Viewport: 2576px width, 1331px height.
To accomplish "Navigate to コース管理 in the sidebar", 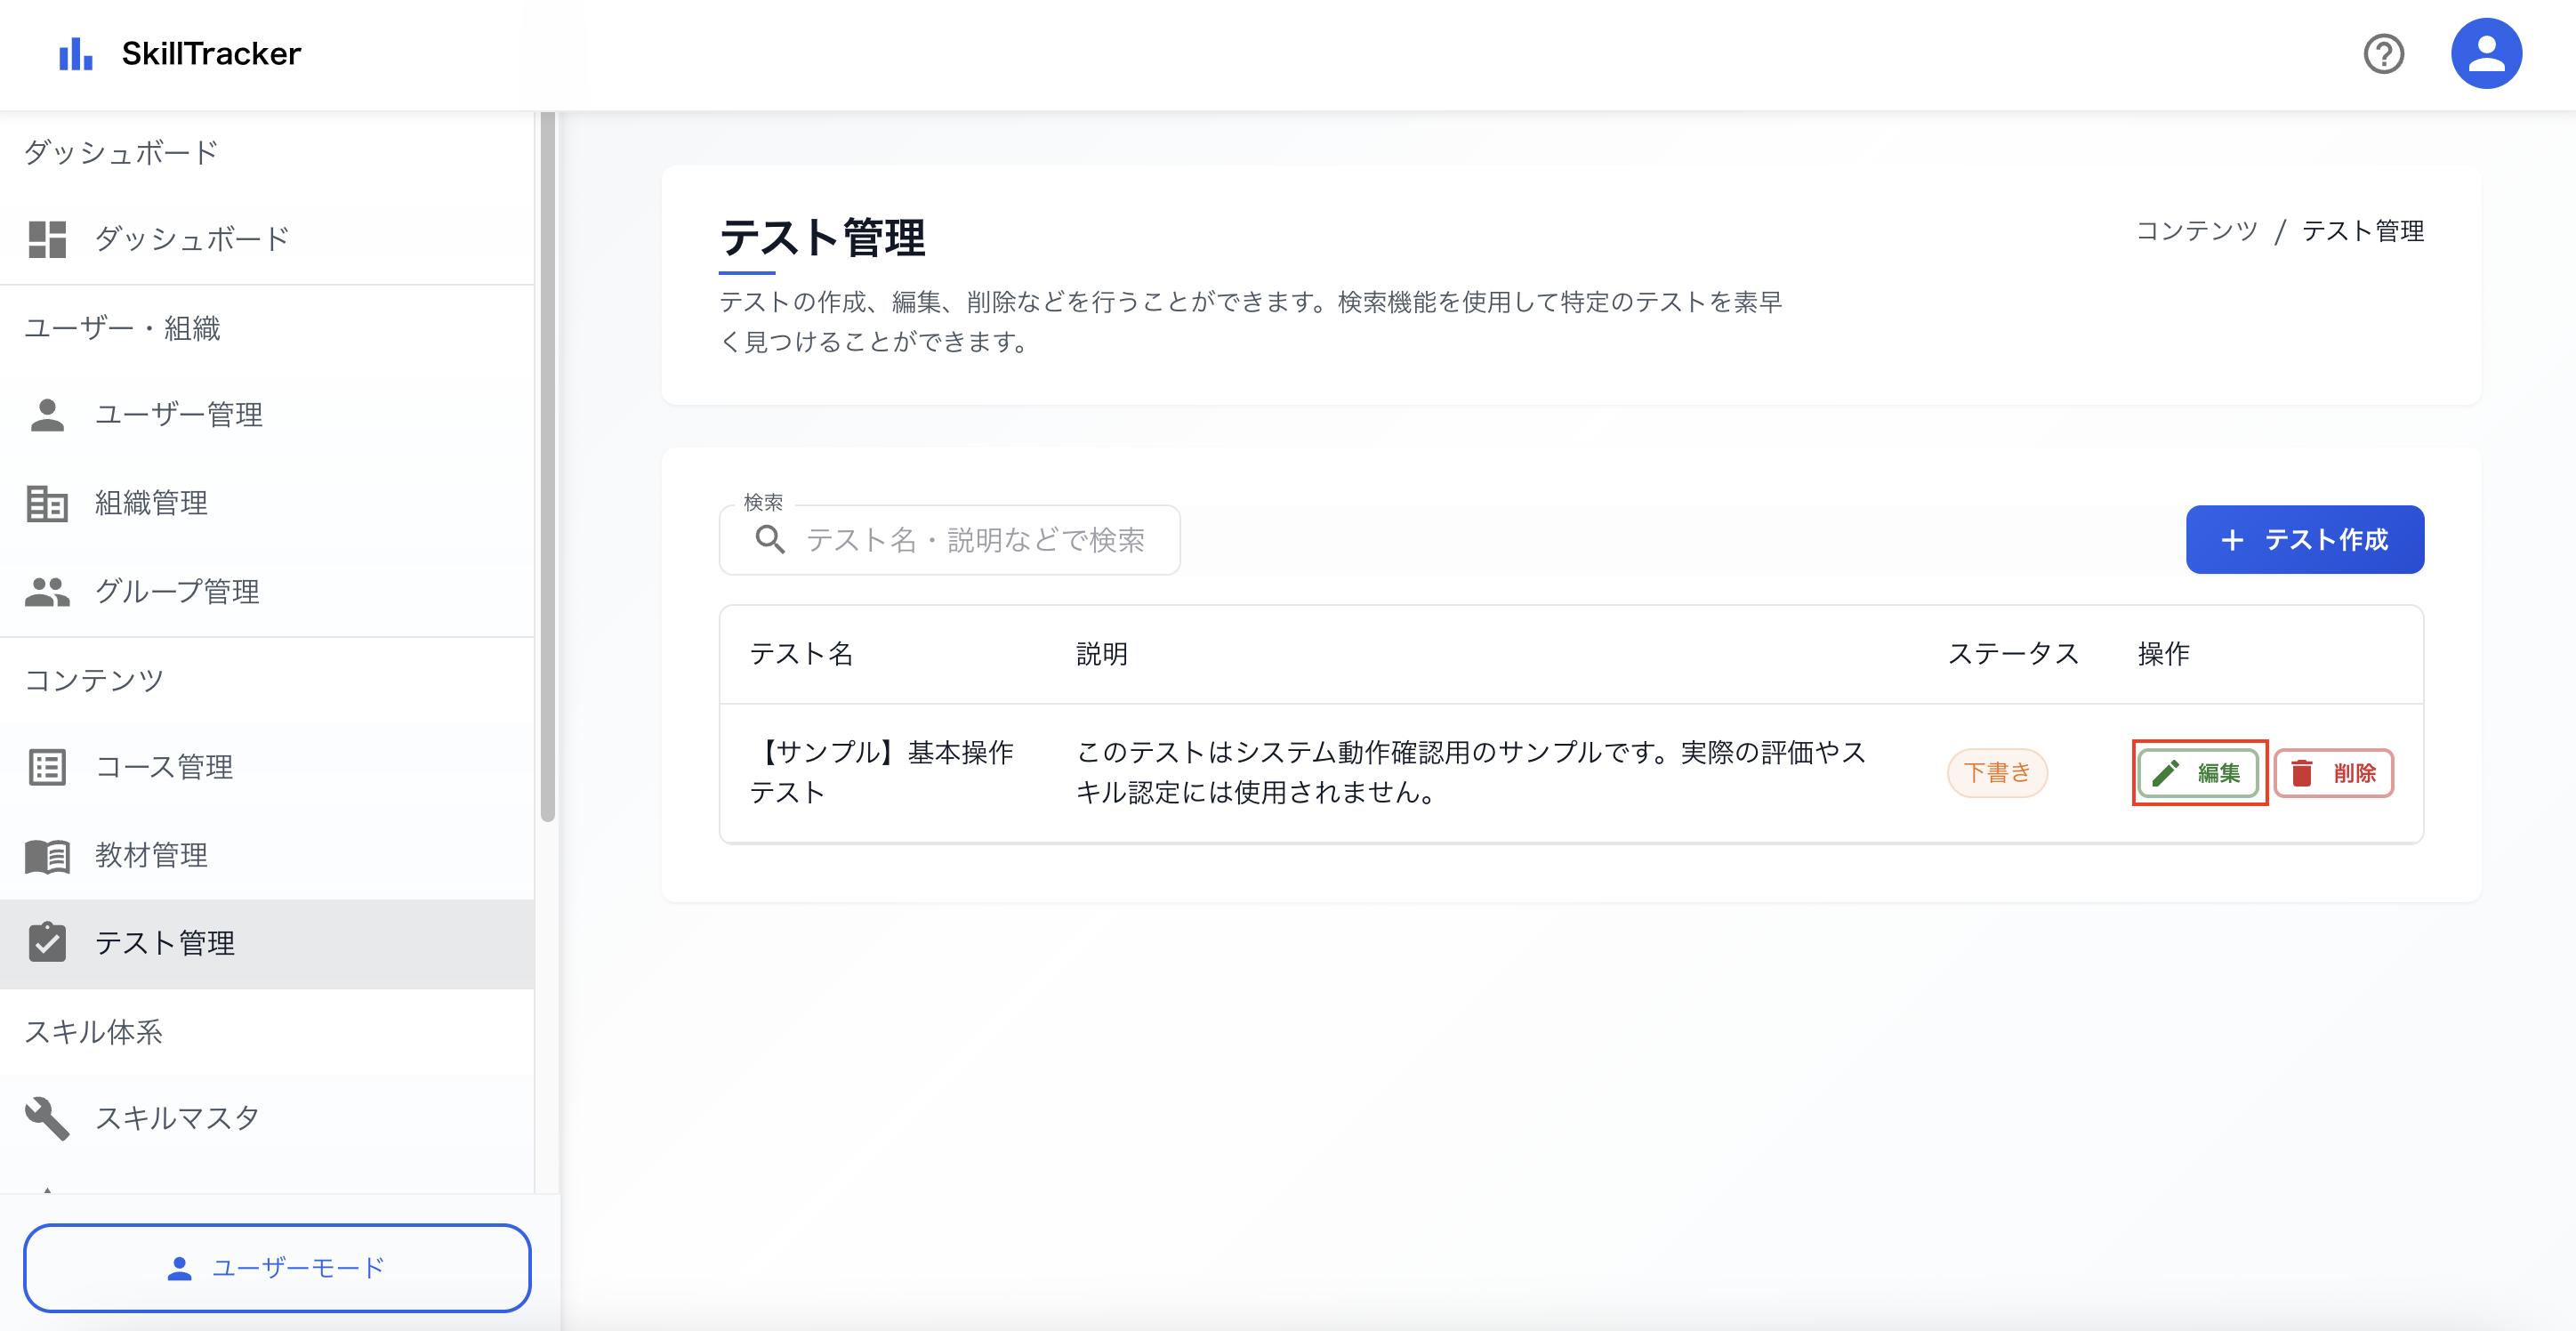I will (x=165, y=767).
